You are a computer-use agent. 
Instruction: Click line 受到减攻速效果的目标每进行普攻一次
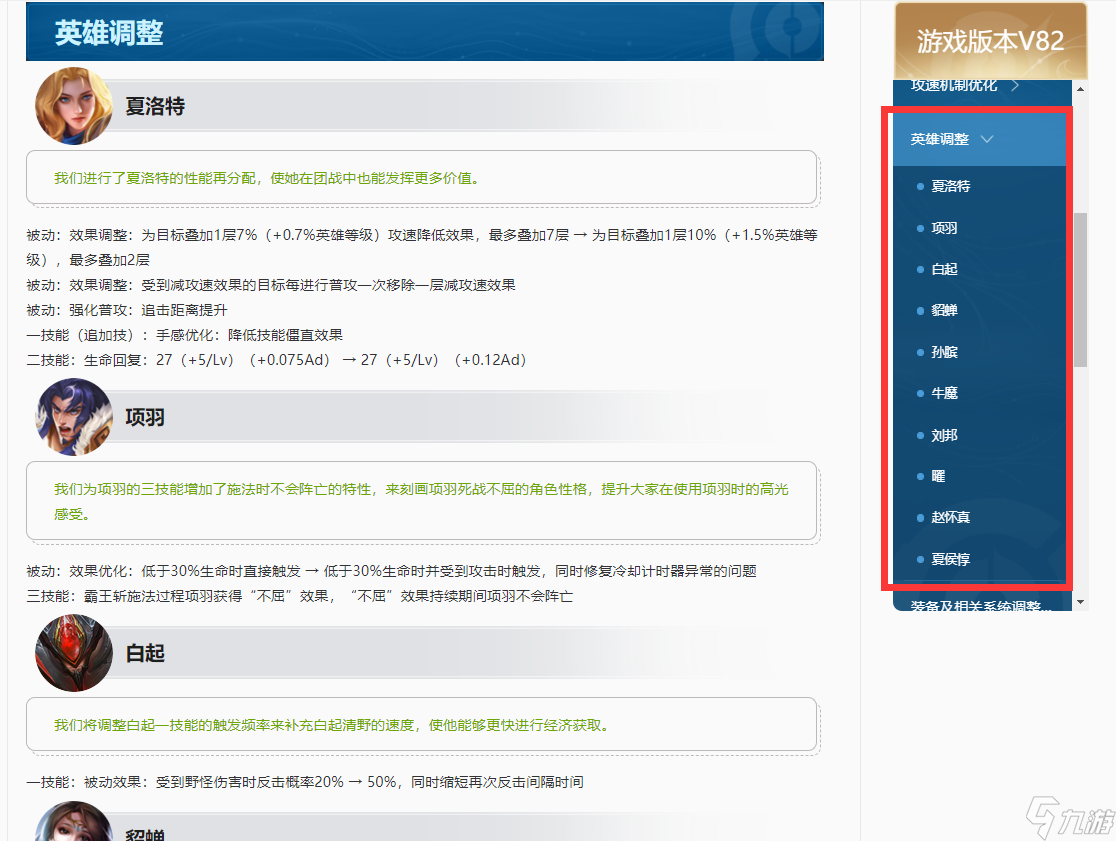[270, 285]
